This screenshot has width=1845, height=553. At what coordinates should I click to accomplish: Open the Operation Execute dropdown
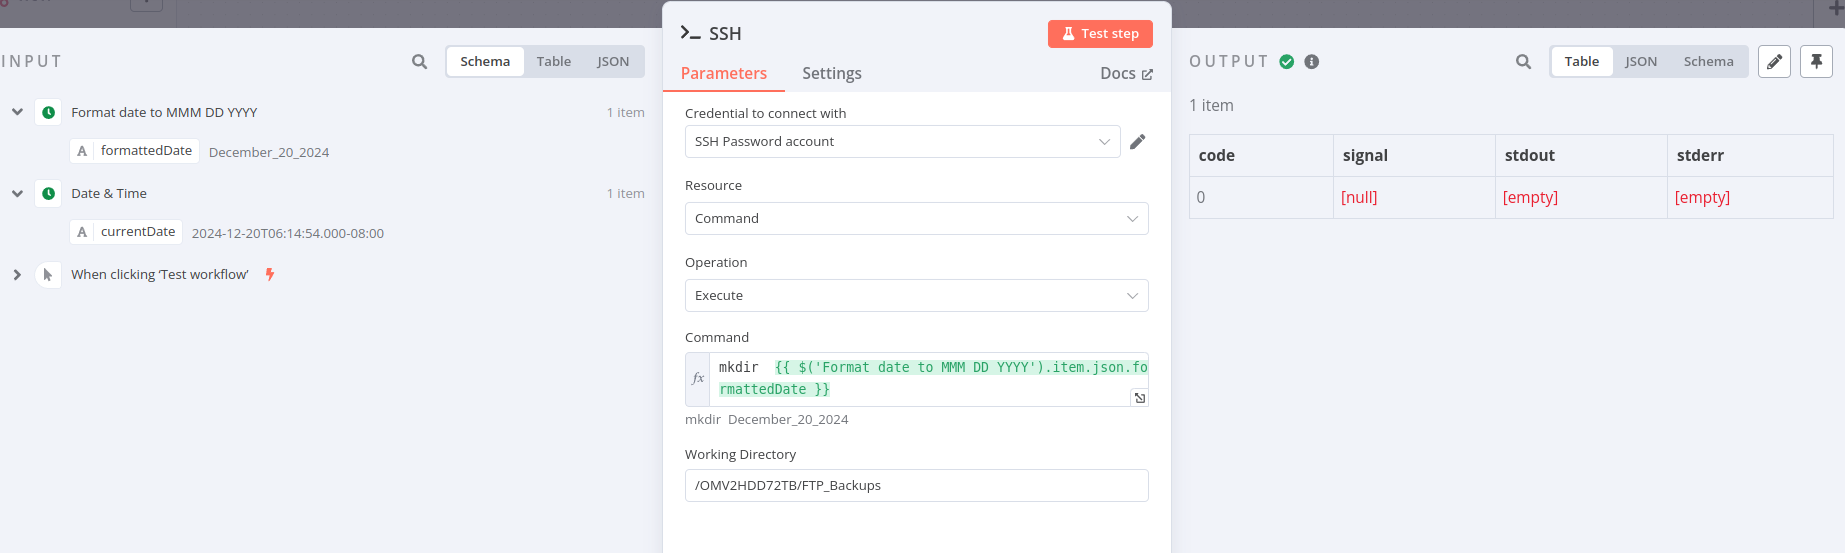pos(916,296)
